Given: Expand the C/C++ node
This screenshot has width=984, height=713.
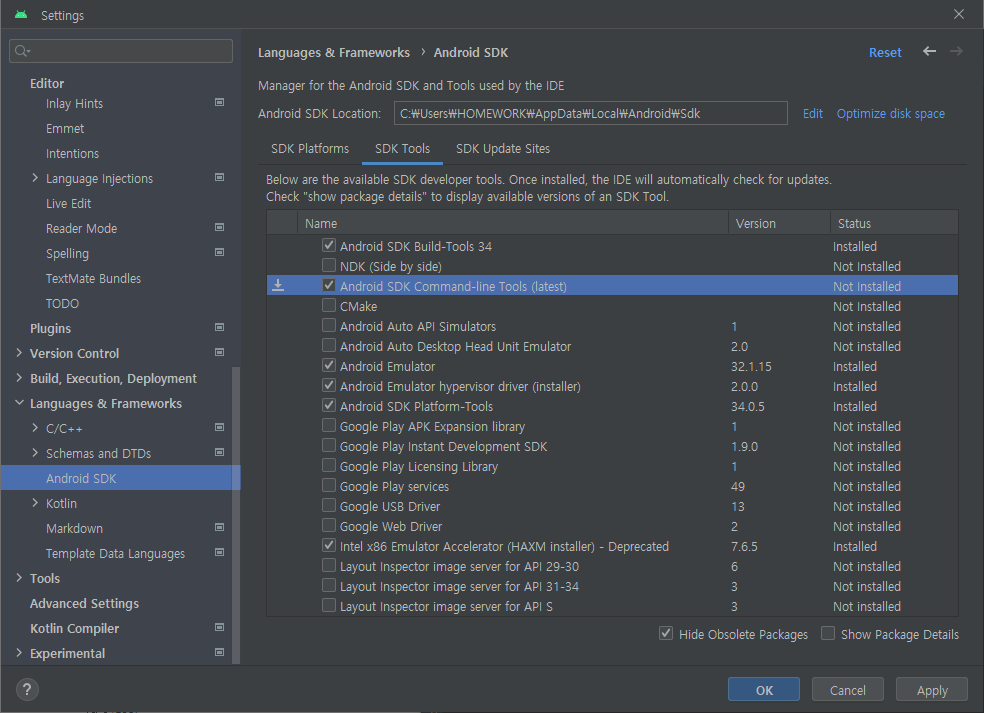Looking at the screenshot, I should click(x=35, y=428).
